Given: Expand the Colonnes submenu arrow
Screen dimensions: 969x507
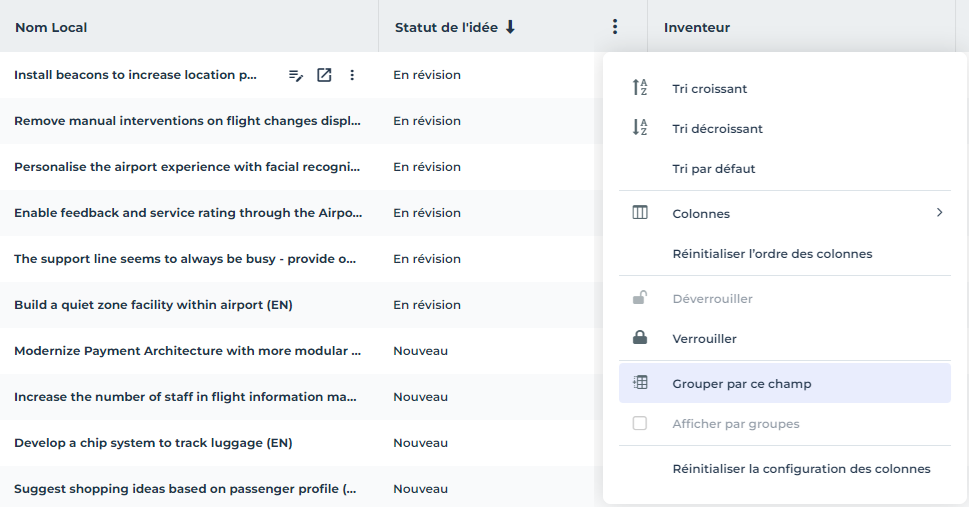Looking at the screenshot, I should coord(939,213).
